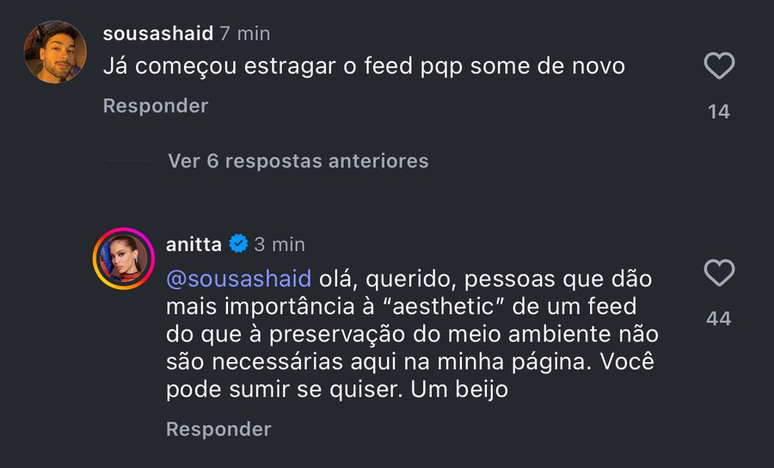Show the 44 likes on Anitta's reply
Image resolution: width=774 pixels, height=468 pixels.
point(719,319)
